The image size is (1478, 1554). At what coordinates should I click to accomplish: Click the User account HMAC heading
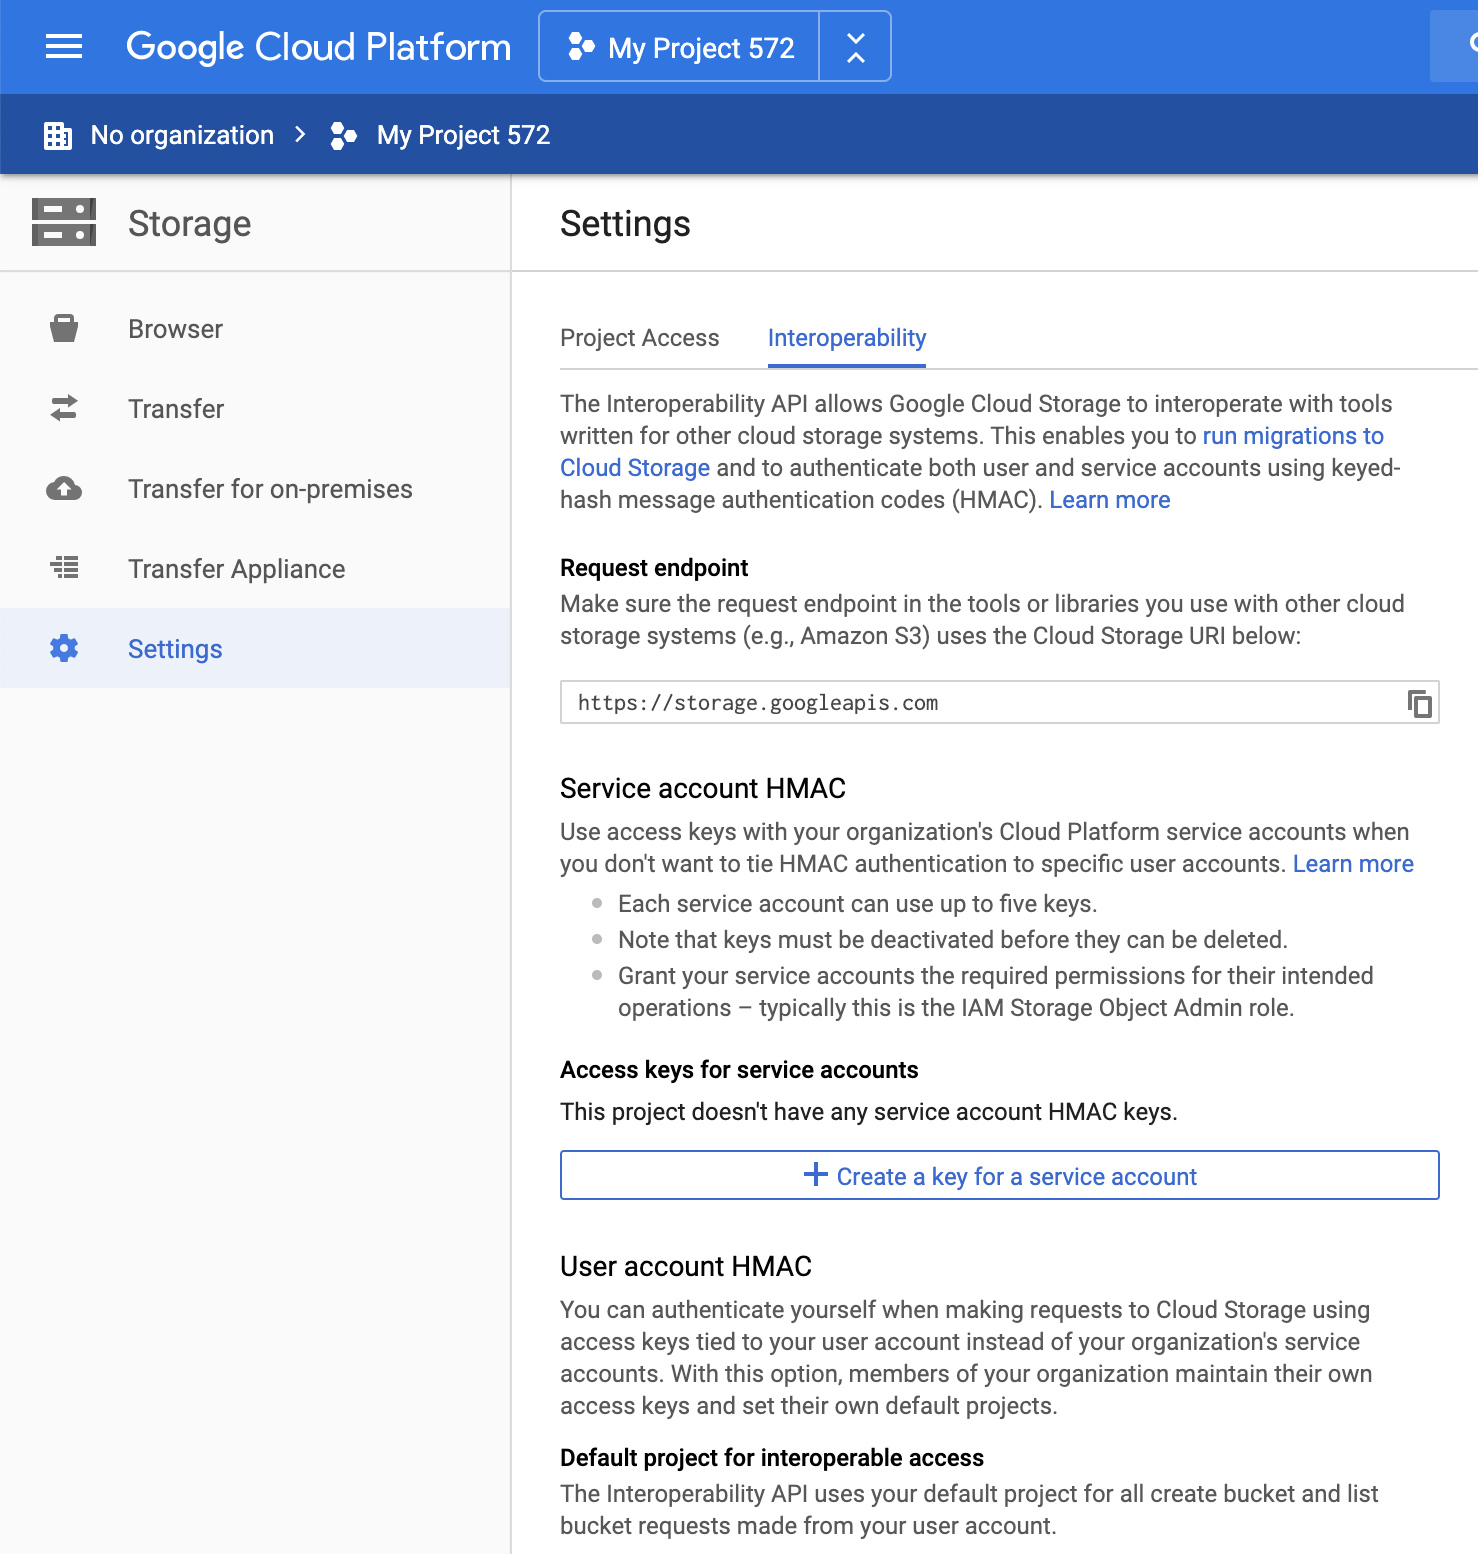tap(686, 1266)
